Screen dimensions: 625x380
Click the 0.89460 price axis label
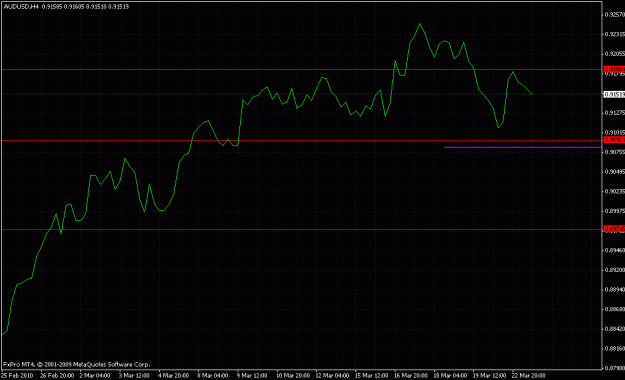click(x=615, y=250)
